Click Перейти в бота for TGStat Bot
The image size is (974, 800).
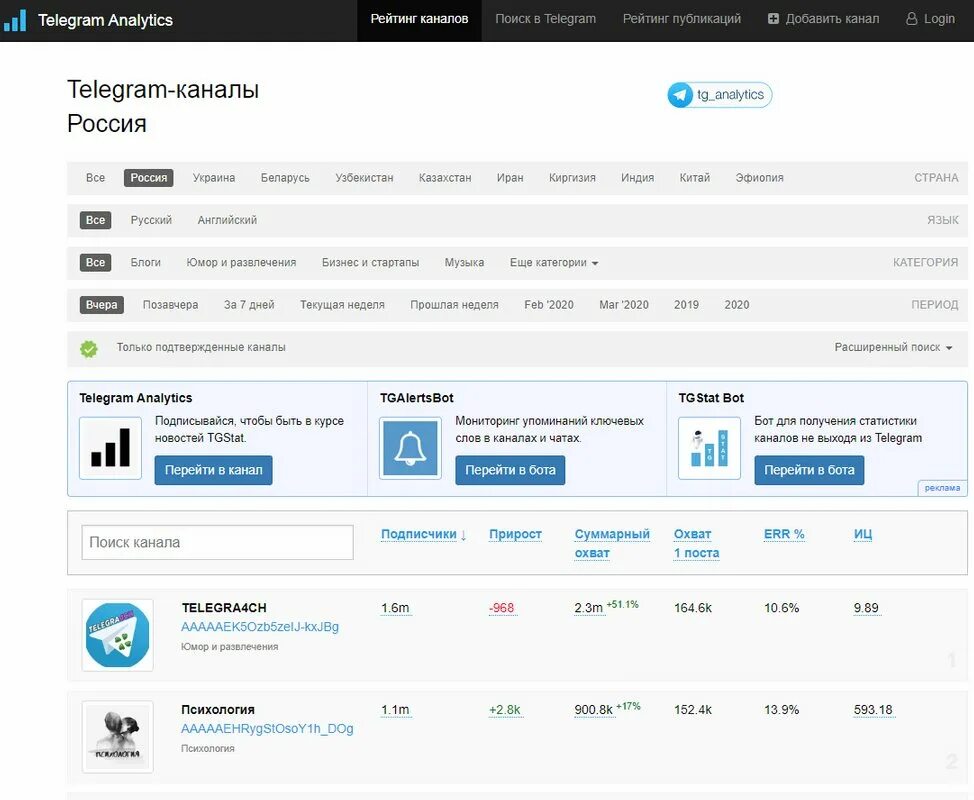[809, 470]
